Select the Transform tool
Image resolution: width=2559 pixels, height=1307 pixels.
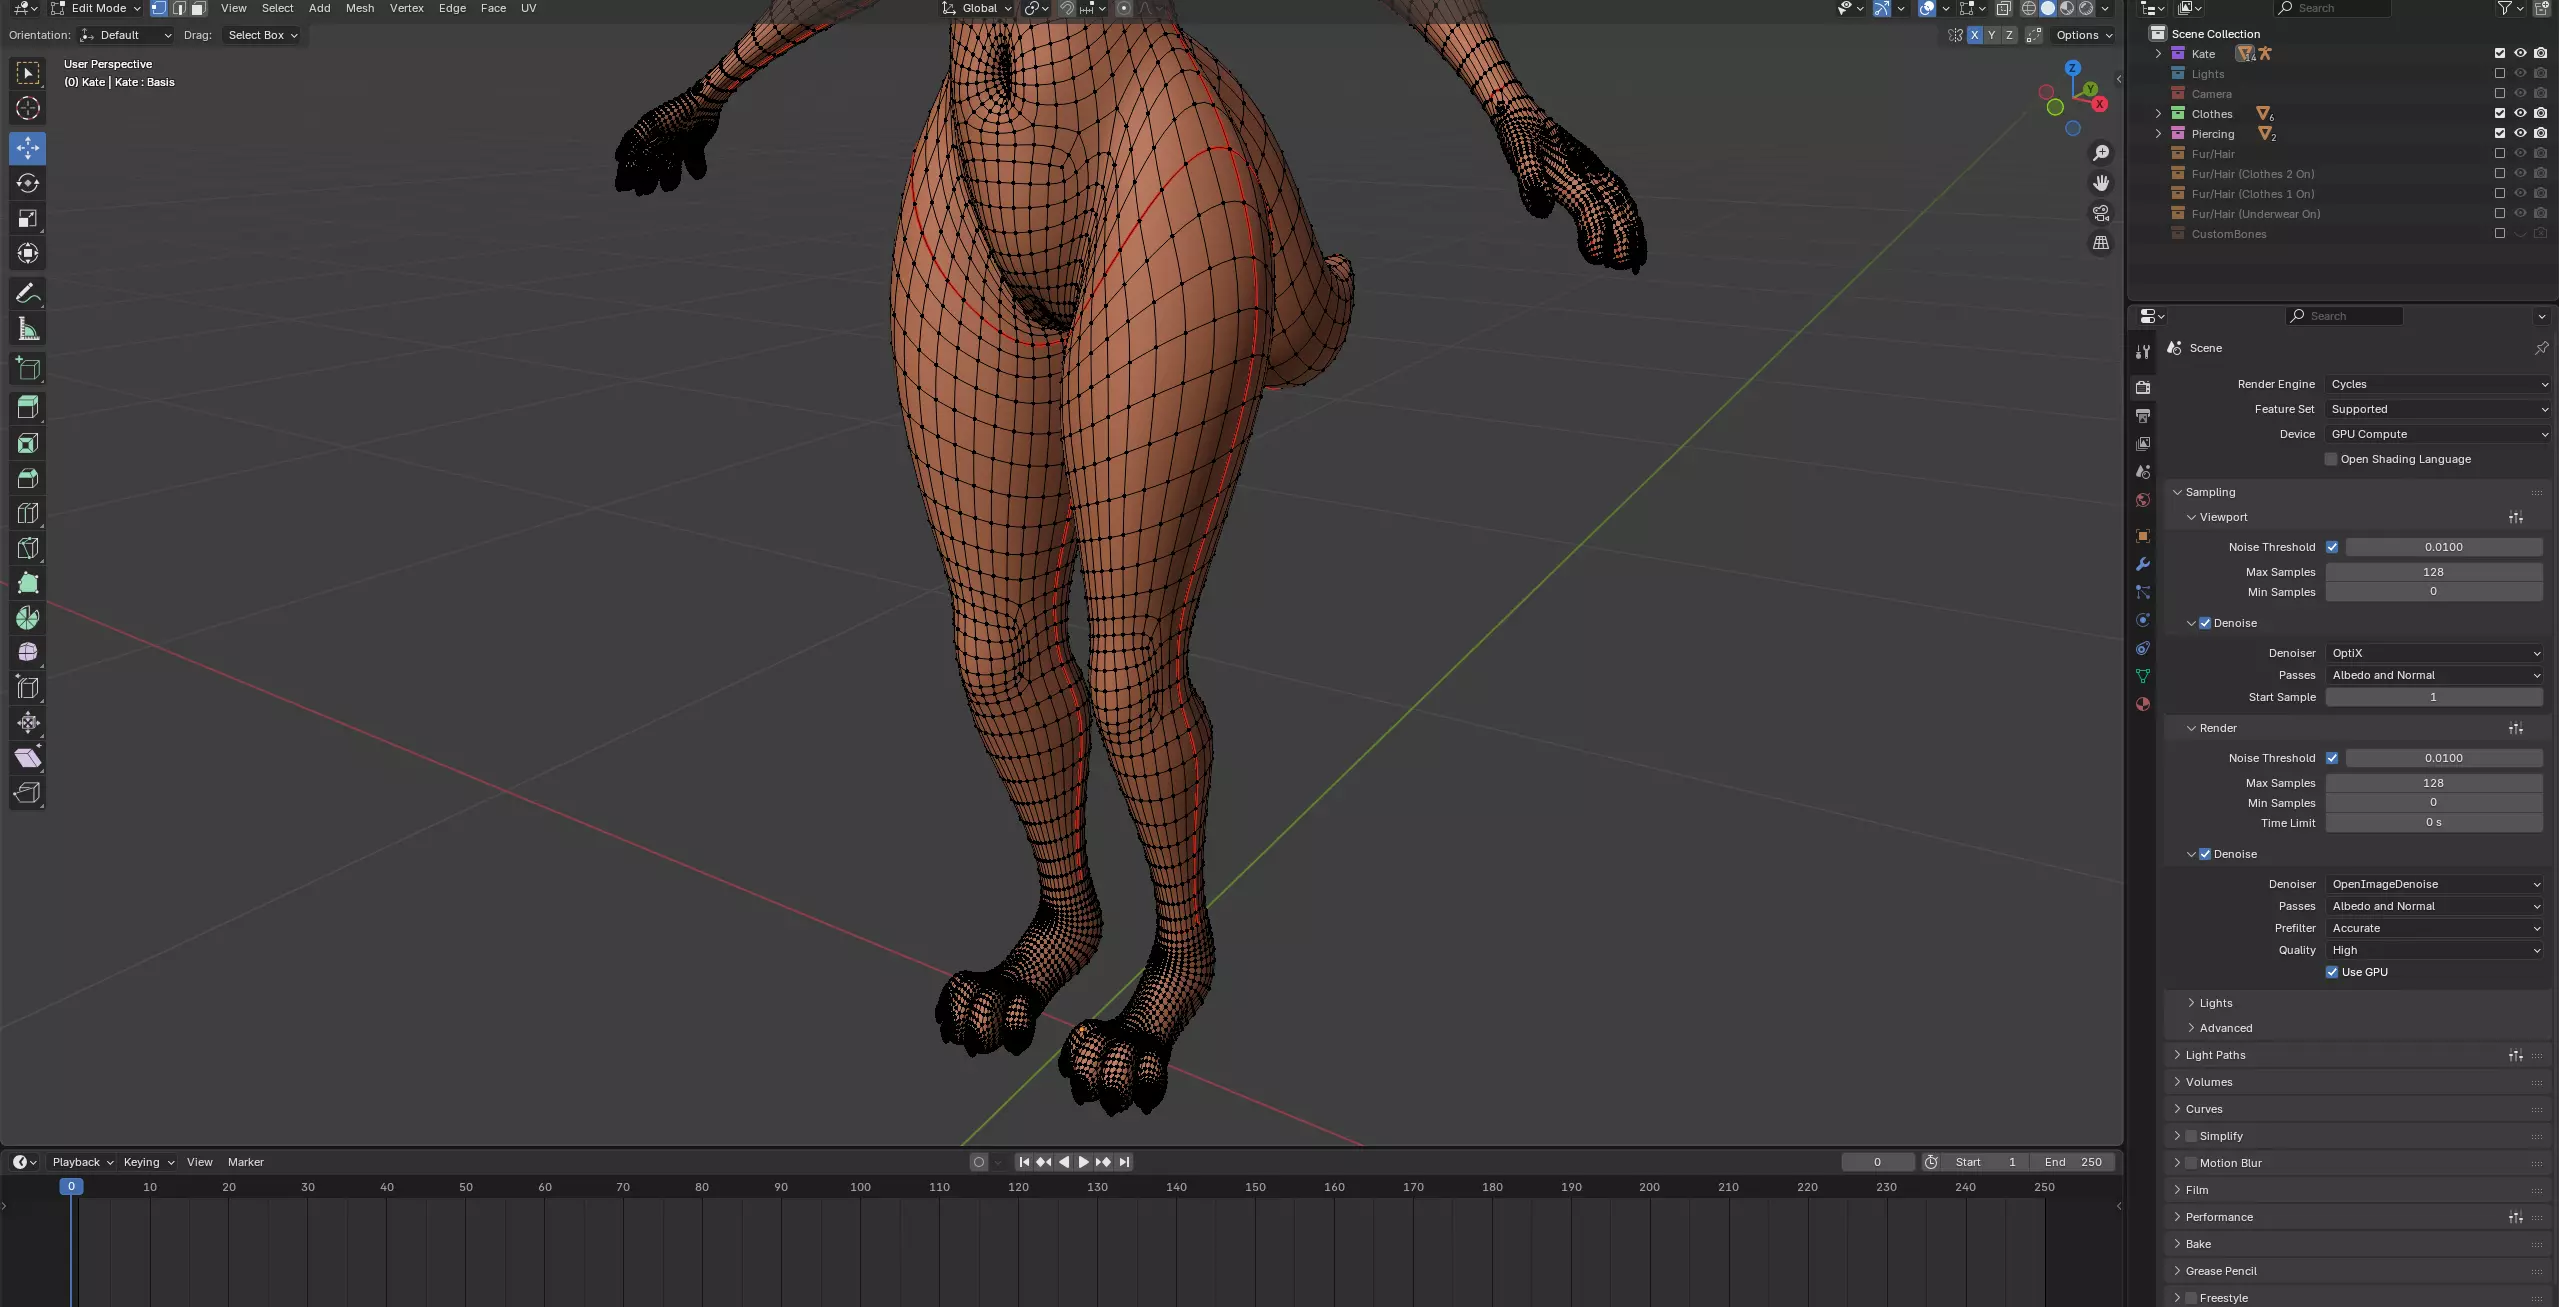click(x=28, y=253)
